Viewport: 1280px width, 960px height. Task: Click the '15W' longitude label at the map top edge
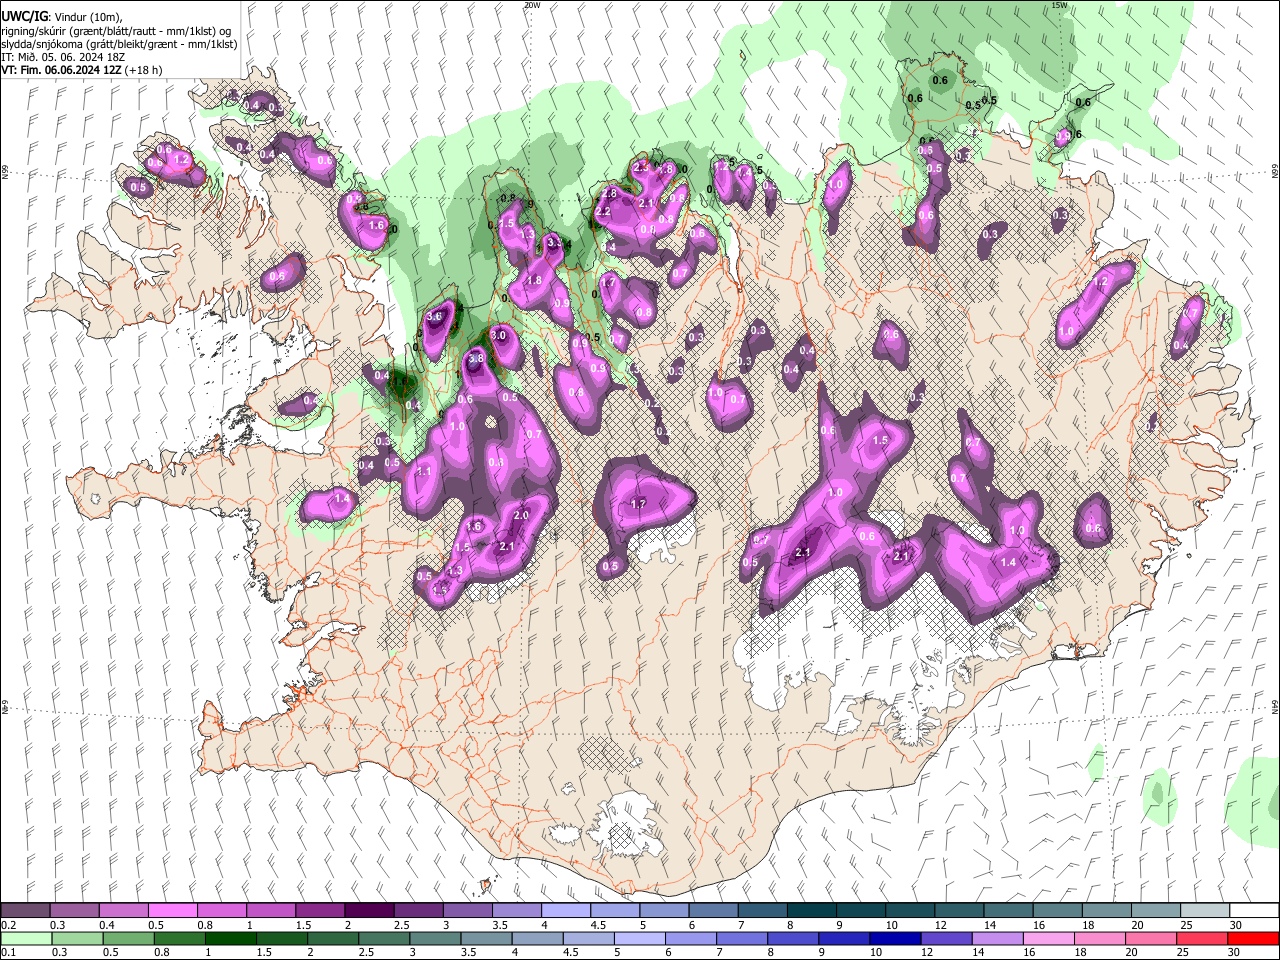pyautogui.click(x=1060, y=5)
